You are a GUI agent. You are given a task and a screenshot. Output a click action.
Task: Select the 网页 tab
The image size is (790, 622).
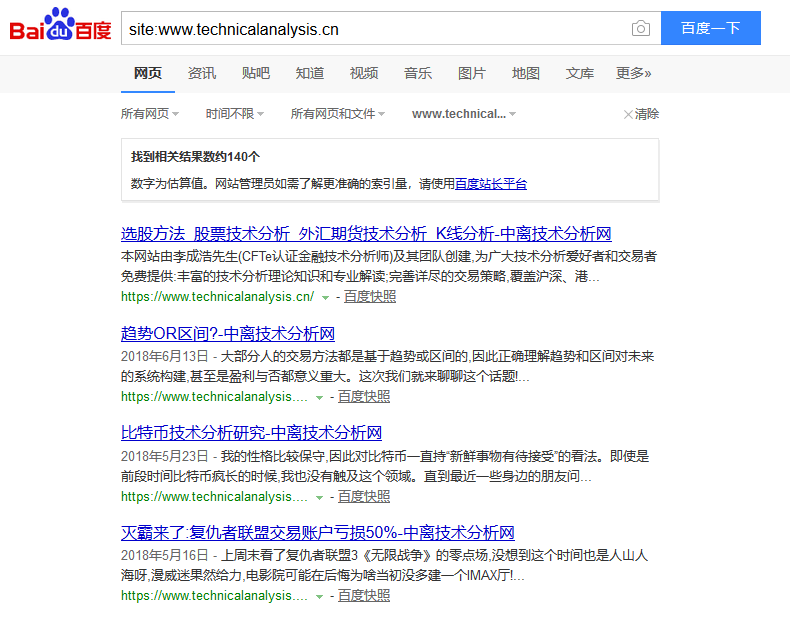click(148, 74)
